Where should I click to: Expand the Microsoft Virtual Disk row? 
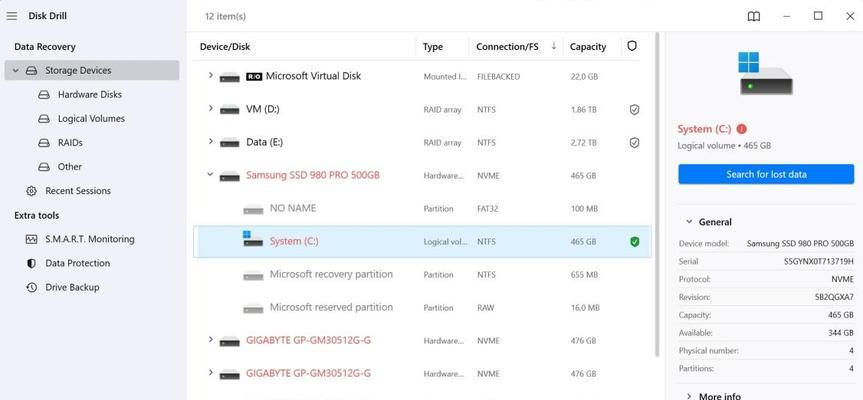click(x=210, y=75)
